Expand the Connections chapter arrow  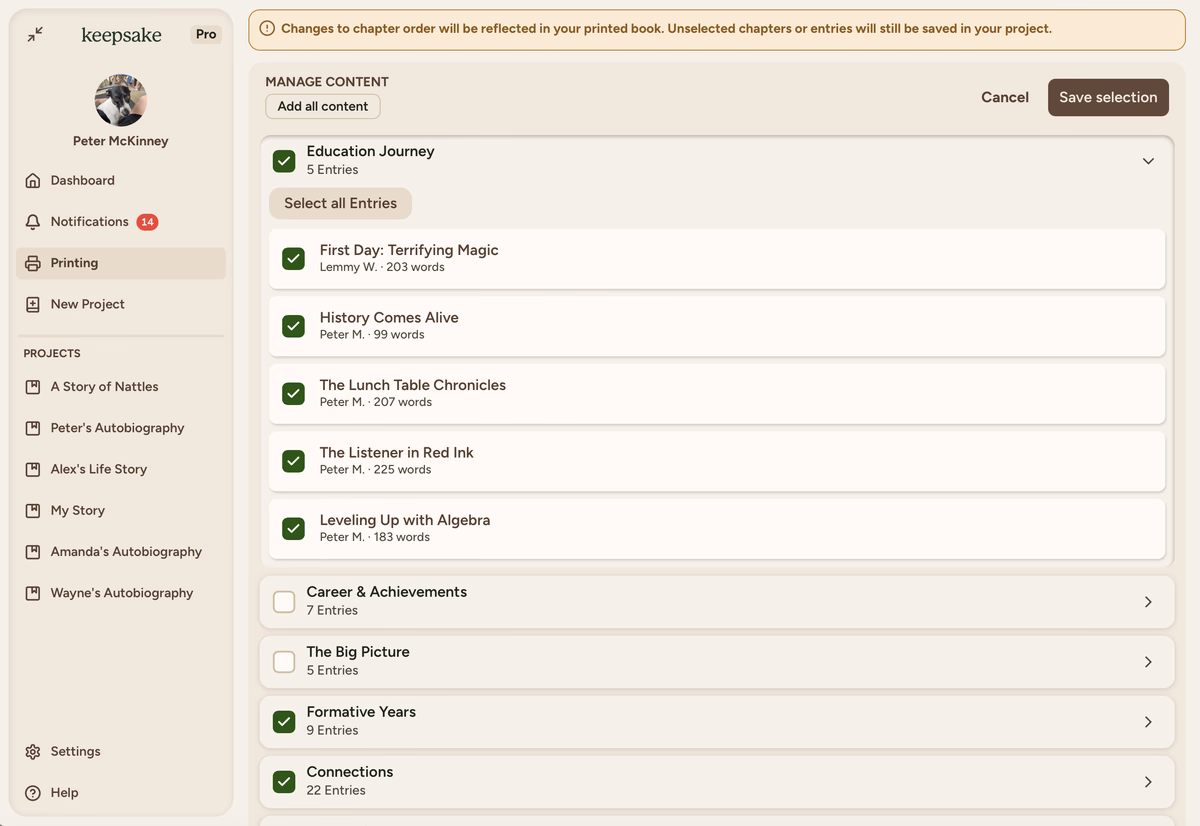1148,782
